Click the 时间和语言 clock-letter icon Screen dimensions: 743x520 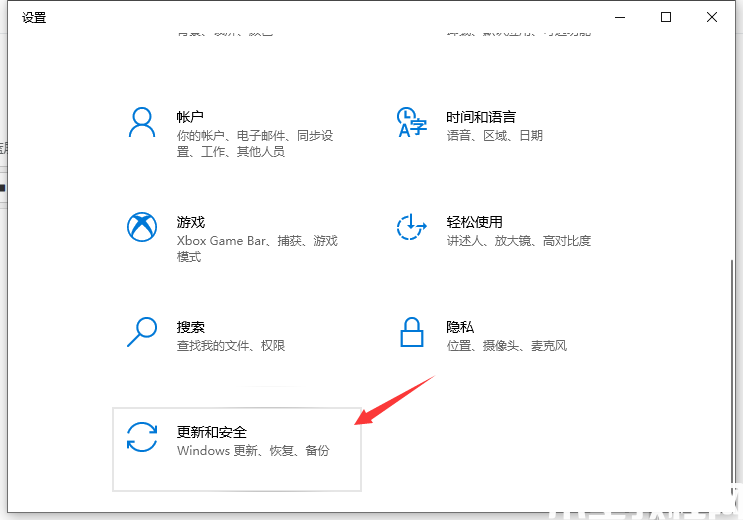411,122
